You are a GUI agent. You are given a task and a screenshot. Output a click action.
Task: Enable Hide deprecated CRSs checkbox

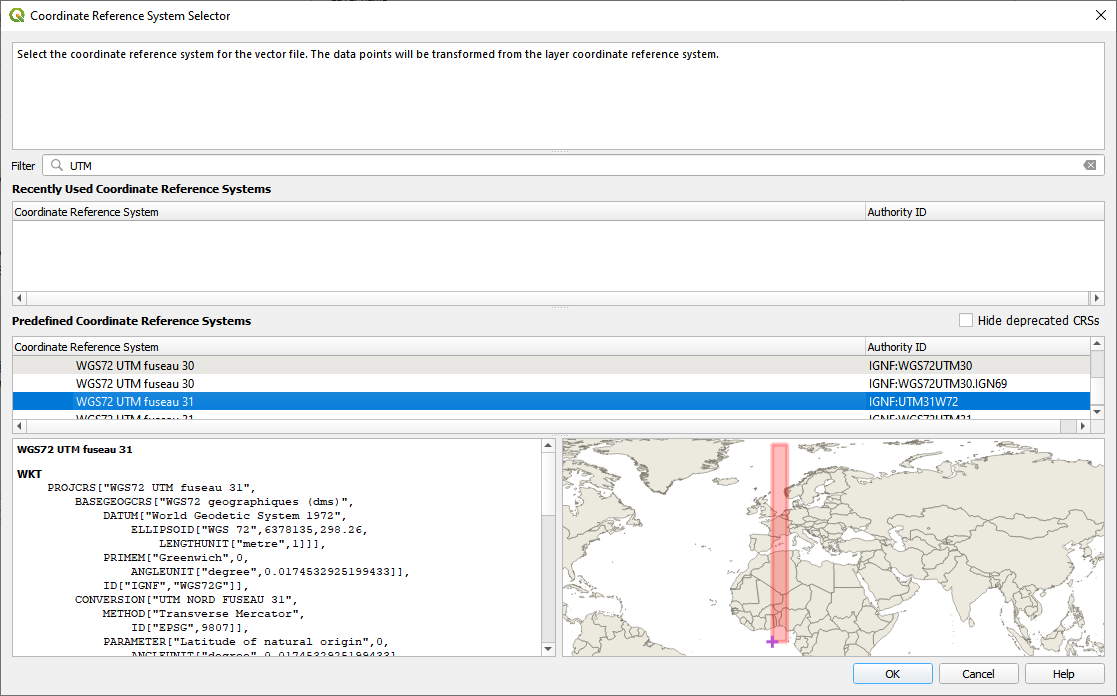966,321
